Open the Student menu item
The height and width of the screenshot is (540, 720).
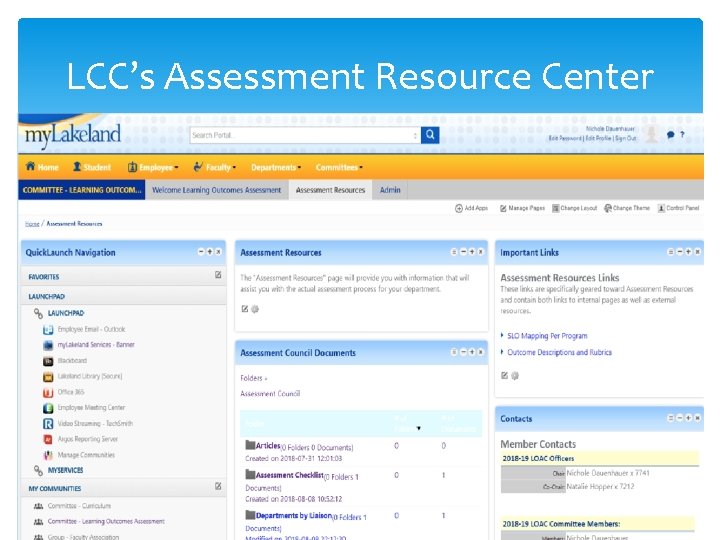tap(92, 167)
